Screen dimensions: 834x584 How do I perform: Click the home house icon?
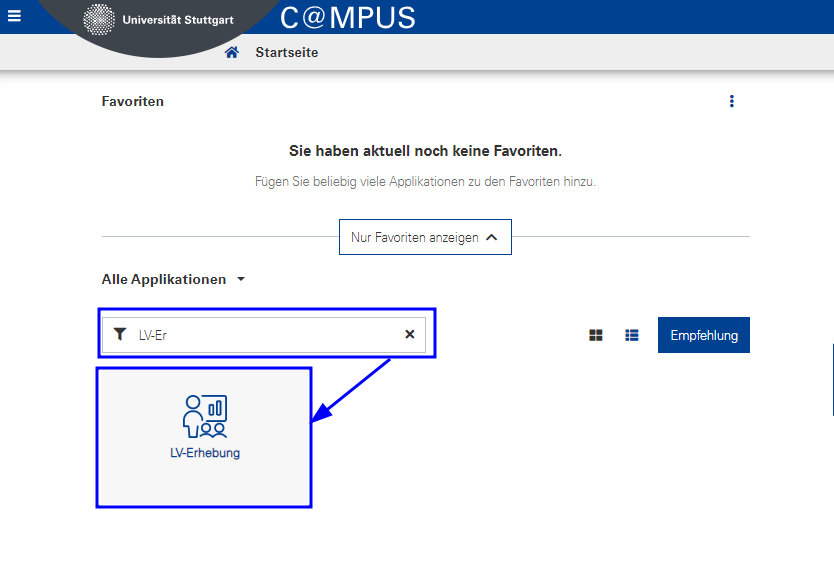coord(231,52)
